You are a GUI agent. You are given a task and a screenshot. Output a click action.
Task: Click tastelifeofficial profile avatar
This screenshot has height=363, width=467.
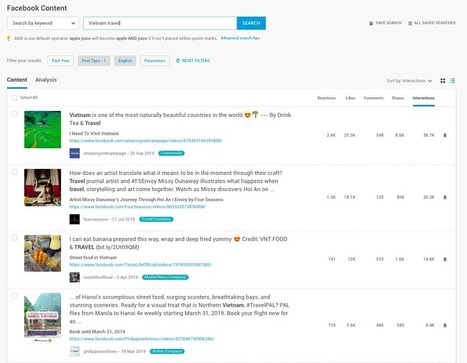point(75,277)
